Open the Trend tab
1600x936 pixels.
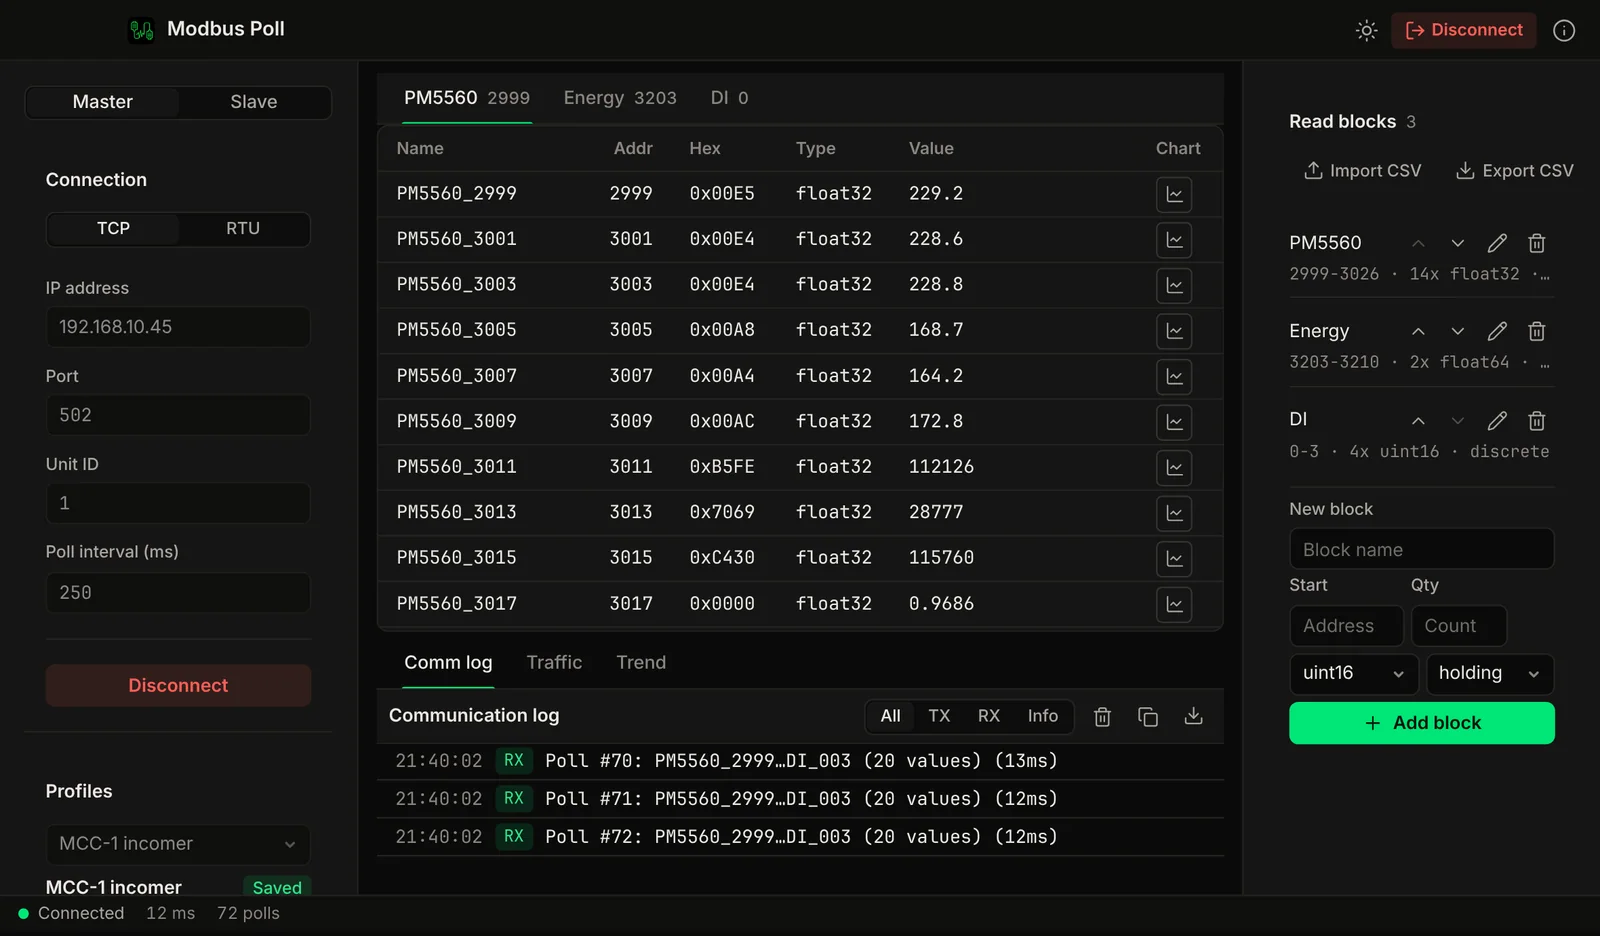[641, 662]
